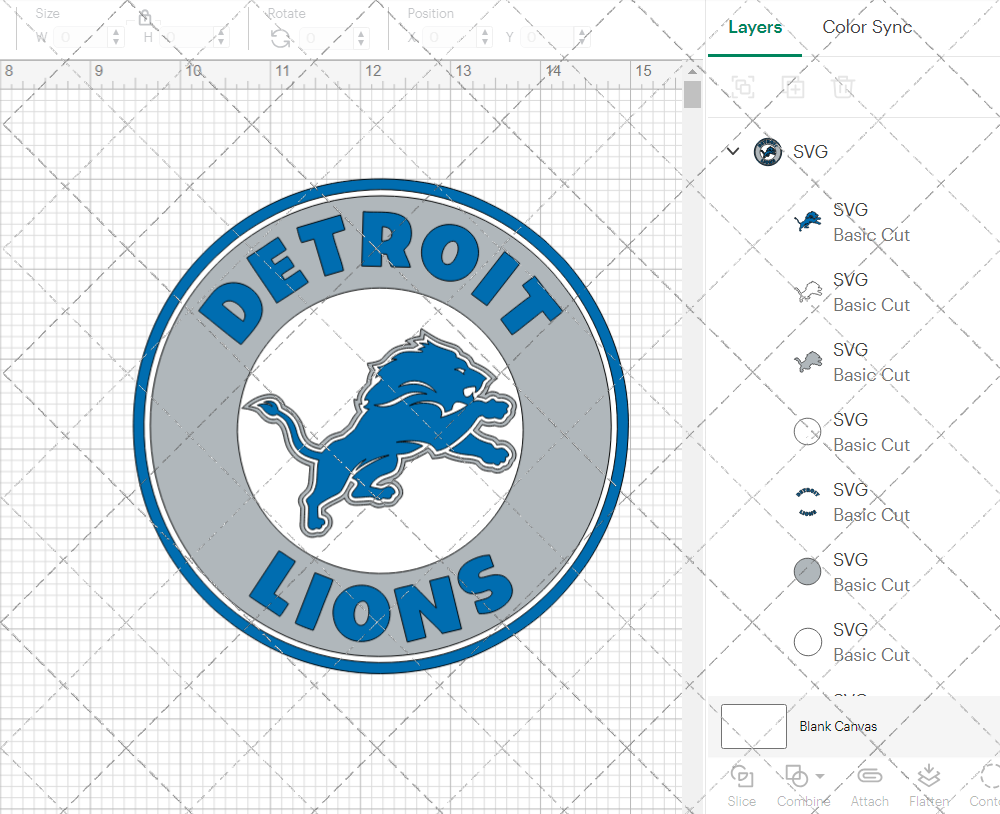Click the Flatten tool icon
Screen dimensions: 1000x814
point(927,776)
